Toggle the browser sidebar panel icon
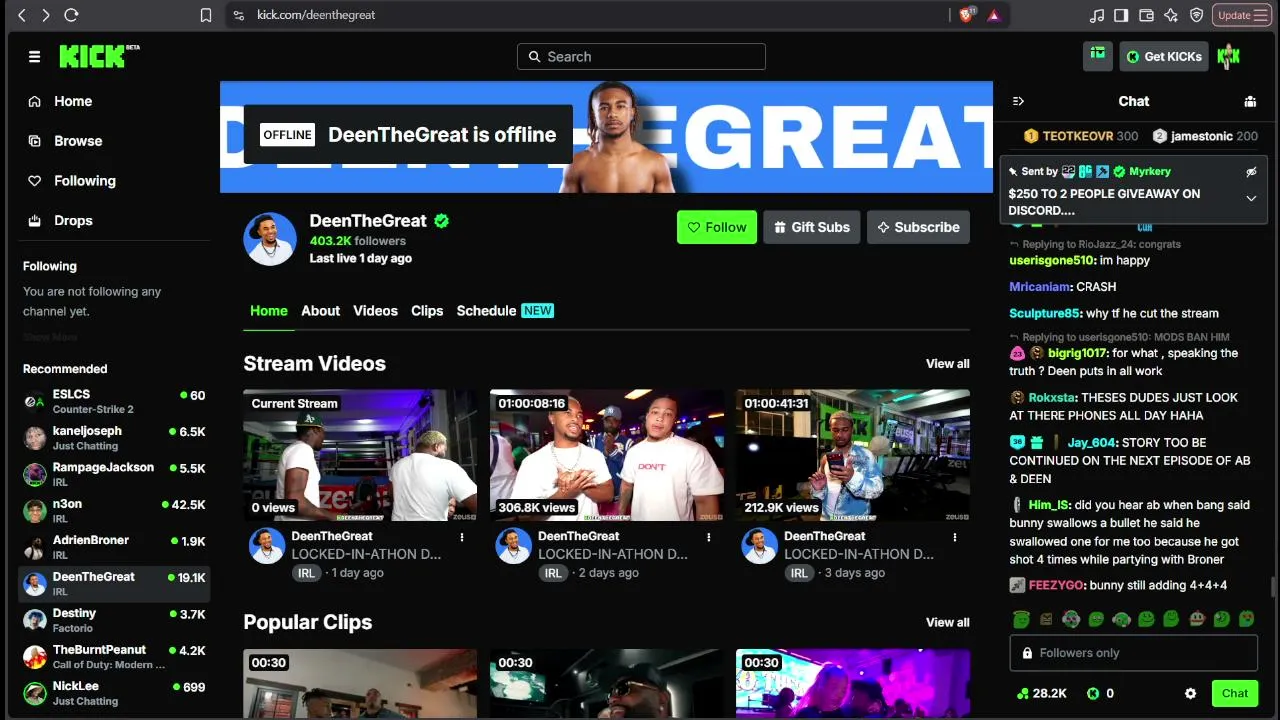The width and height of the screenshot is (1280, 720). pyautogui.click(x=1121, y=15)
